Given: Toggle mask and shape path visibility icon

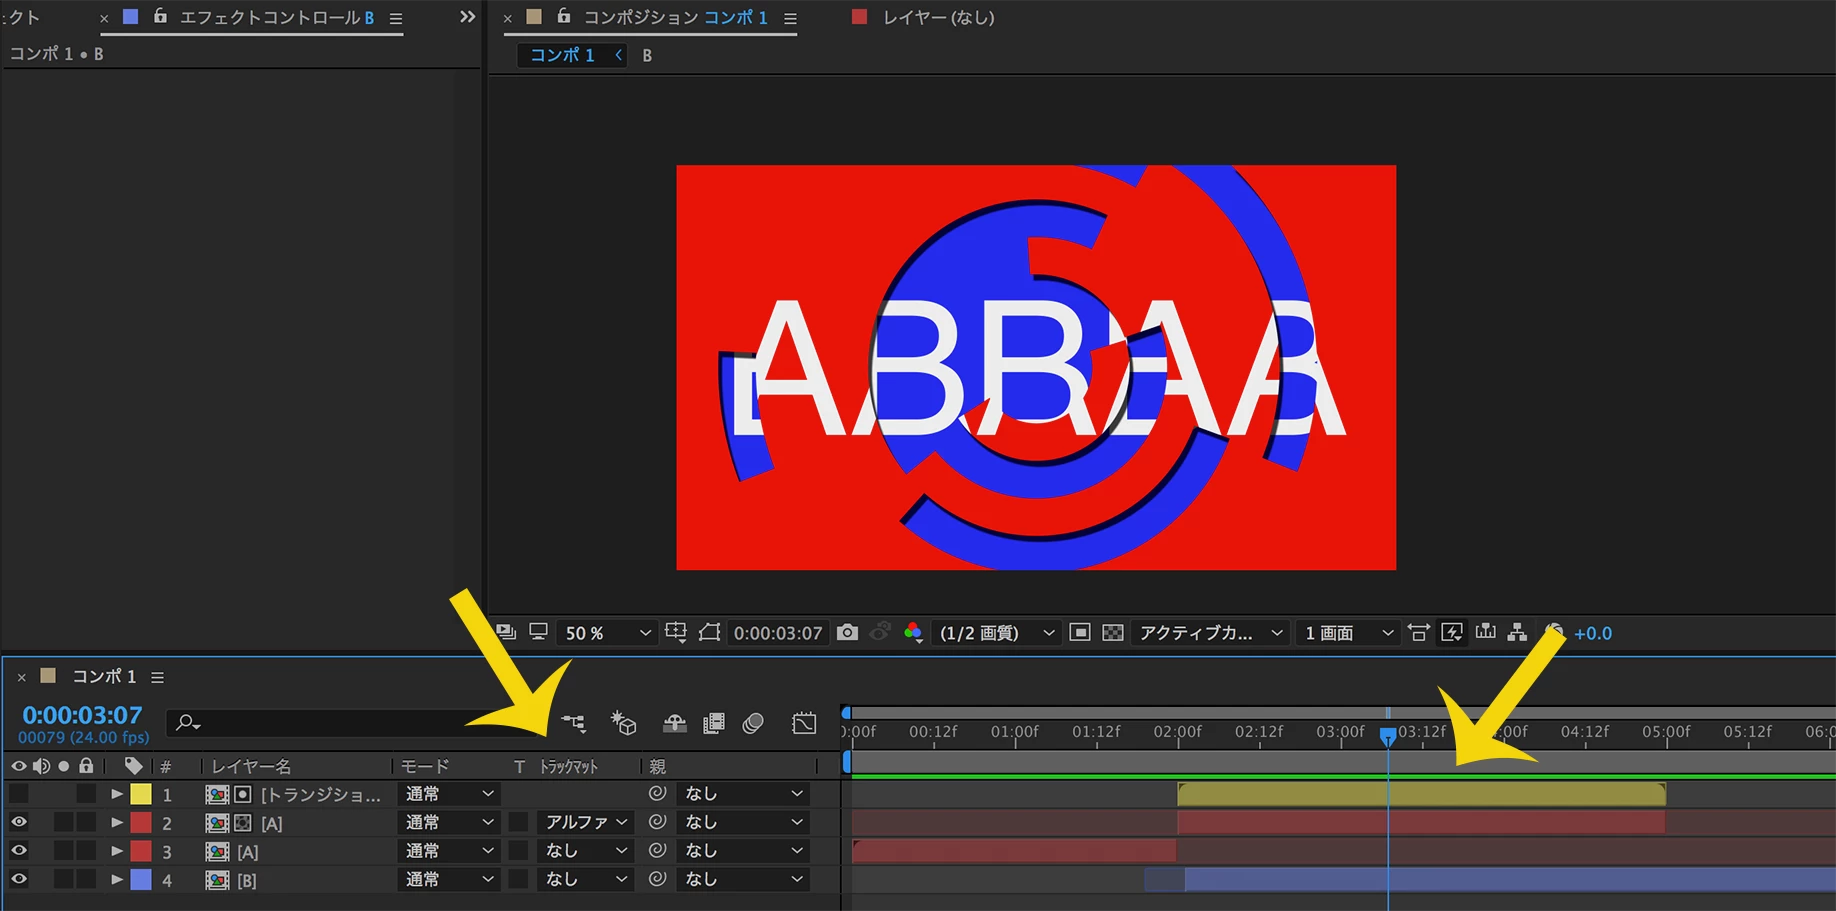Looking at the screenshot, I should coord(709,632).
